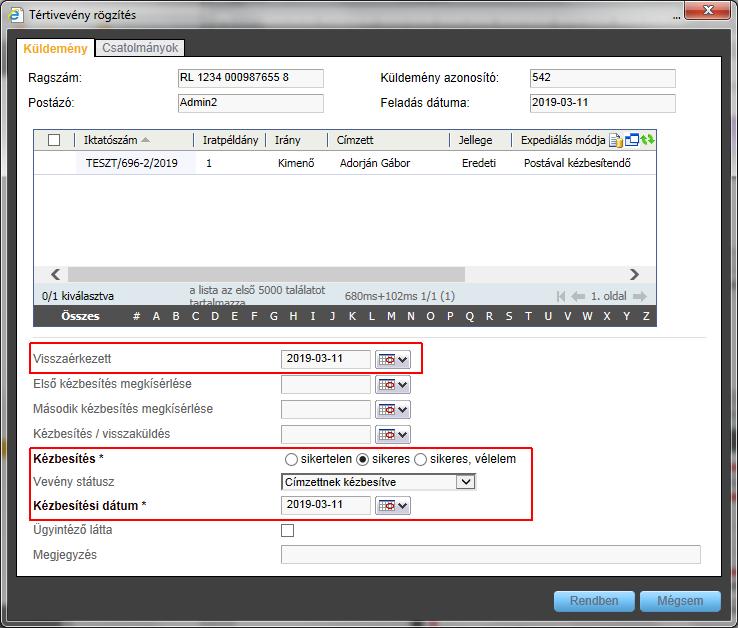Tick the select-all checkbox in table header

coord(54,140)
